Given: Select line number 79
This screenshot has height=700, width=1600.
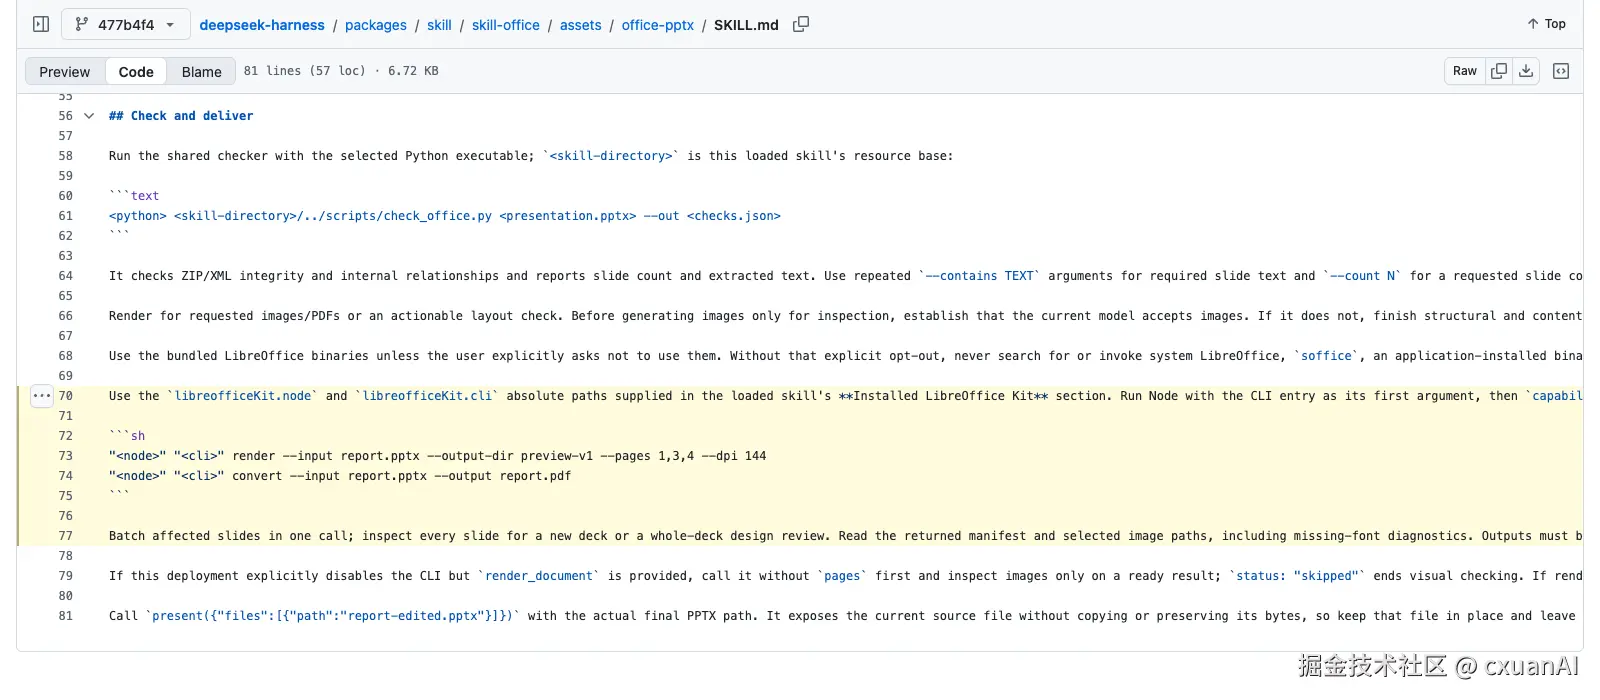Looking at the screenshot, I should click(x=66, y=576).
